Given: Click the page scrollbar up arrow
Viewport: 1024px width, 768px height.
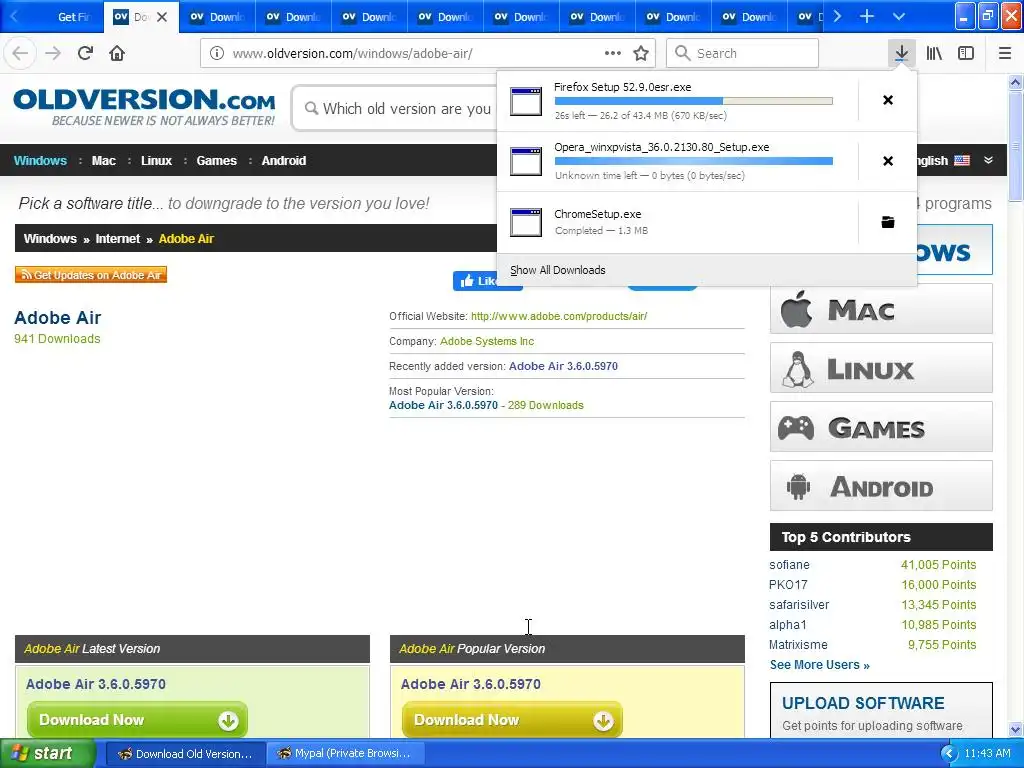Looking at the screenshot, I should click(x=1016, y=82).
